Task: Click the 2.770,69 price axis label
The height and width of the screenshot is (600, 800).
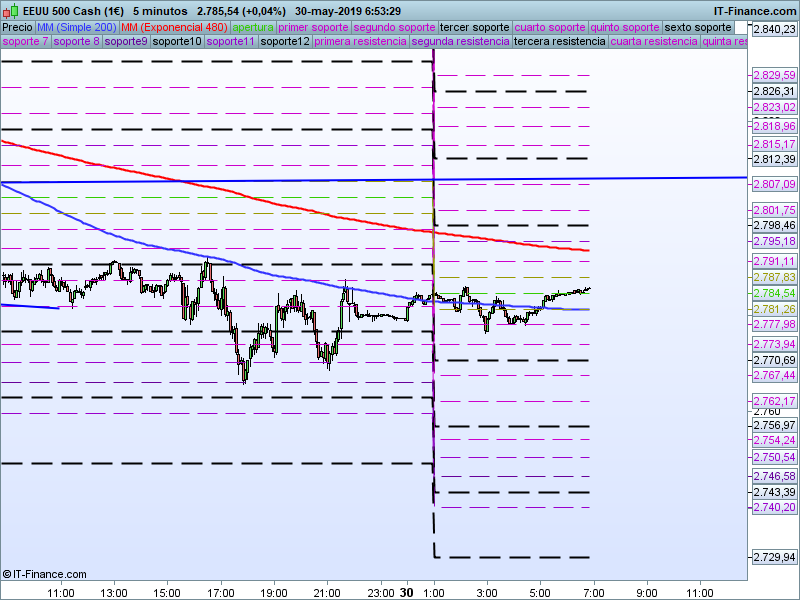Action: click(774, 360)
